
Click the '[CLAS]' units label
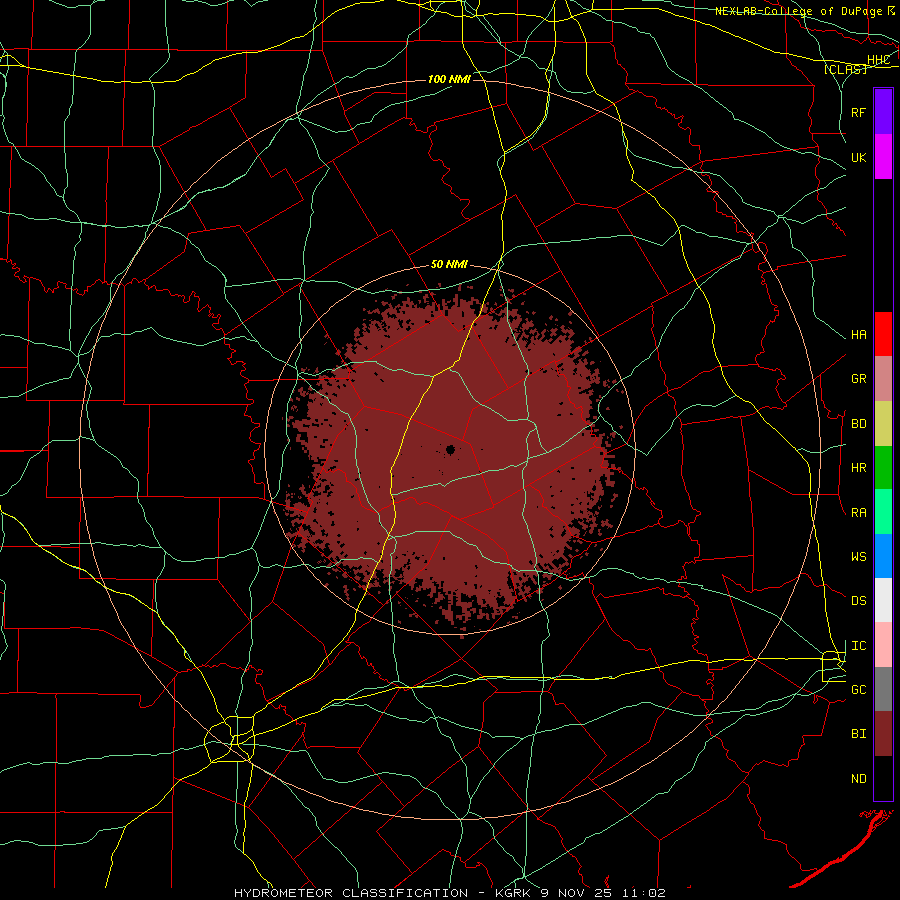pyautogui.click(x=845, y=69)
